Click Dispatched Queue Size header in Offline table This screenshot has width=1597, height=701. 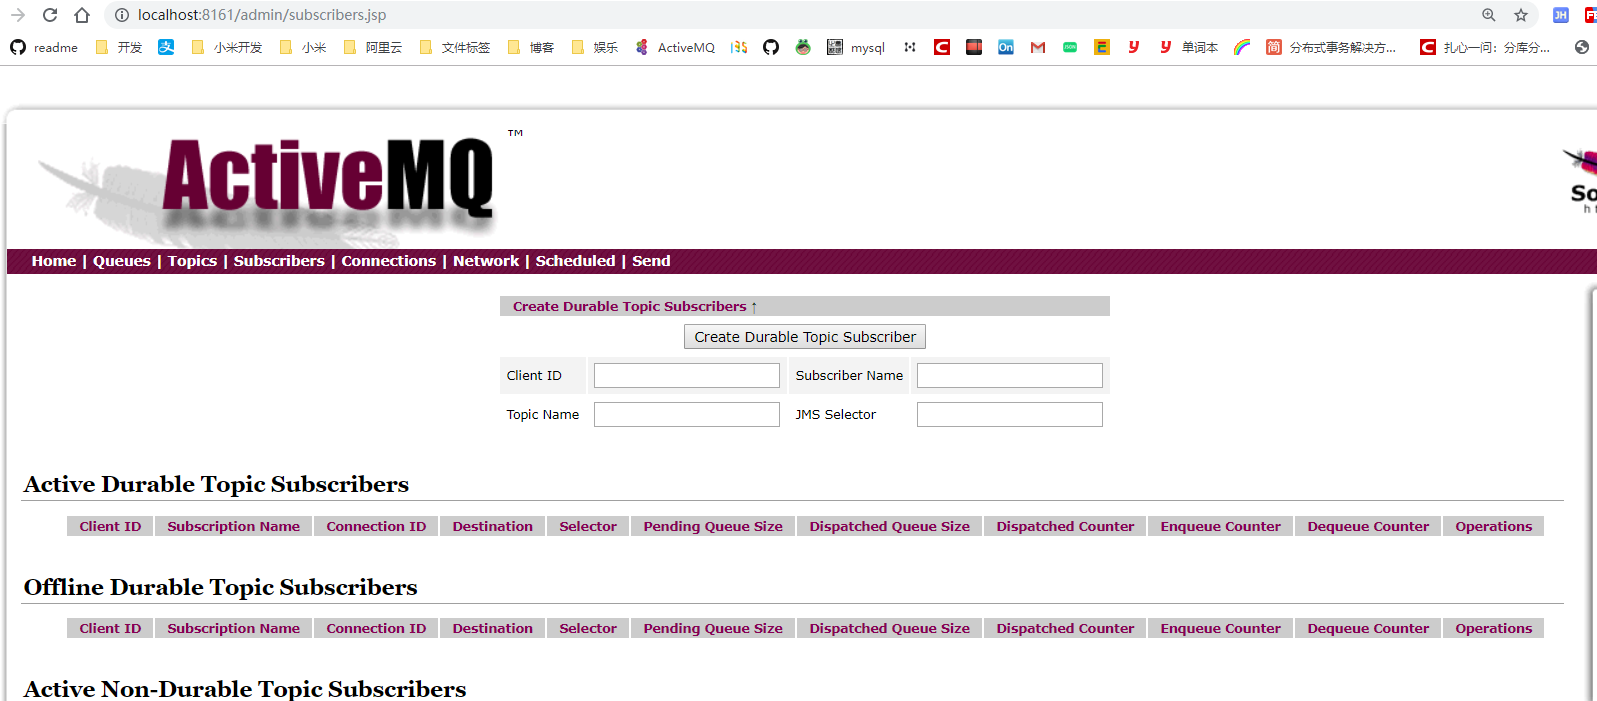pyautogui.click(x=890, y=629)
